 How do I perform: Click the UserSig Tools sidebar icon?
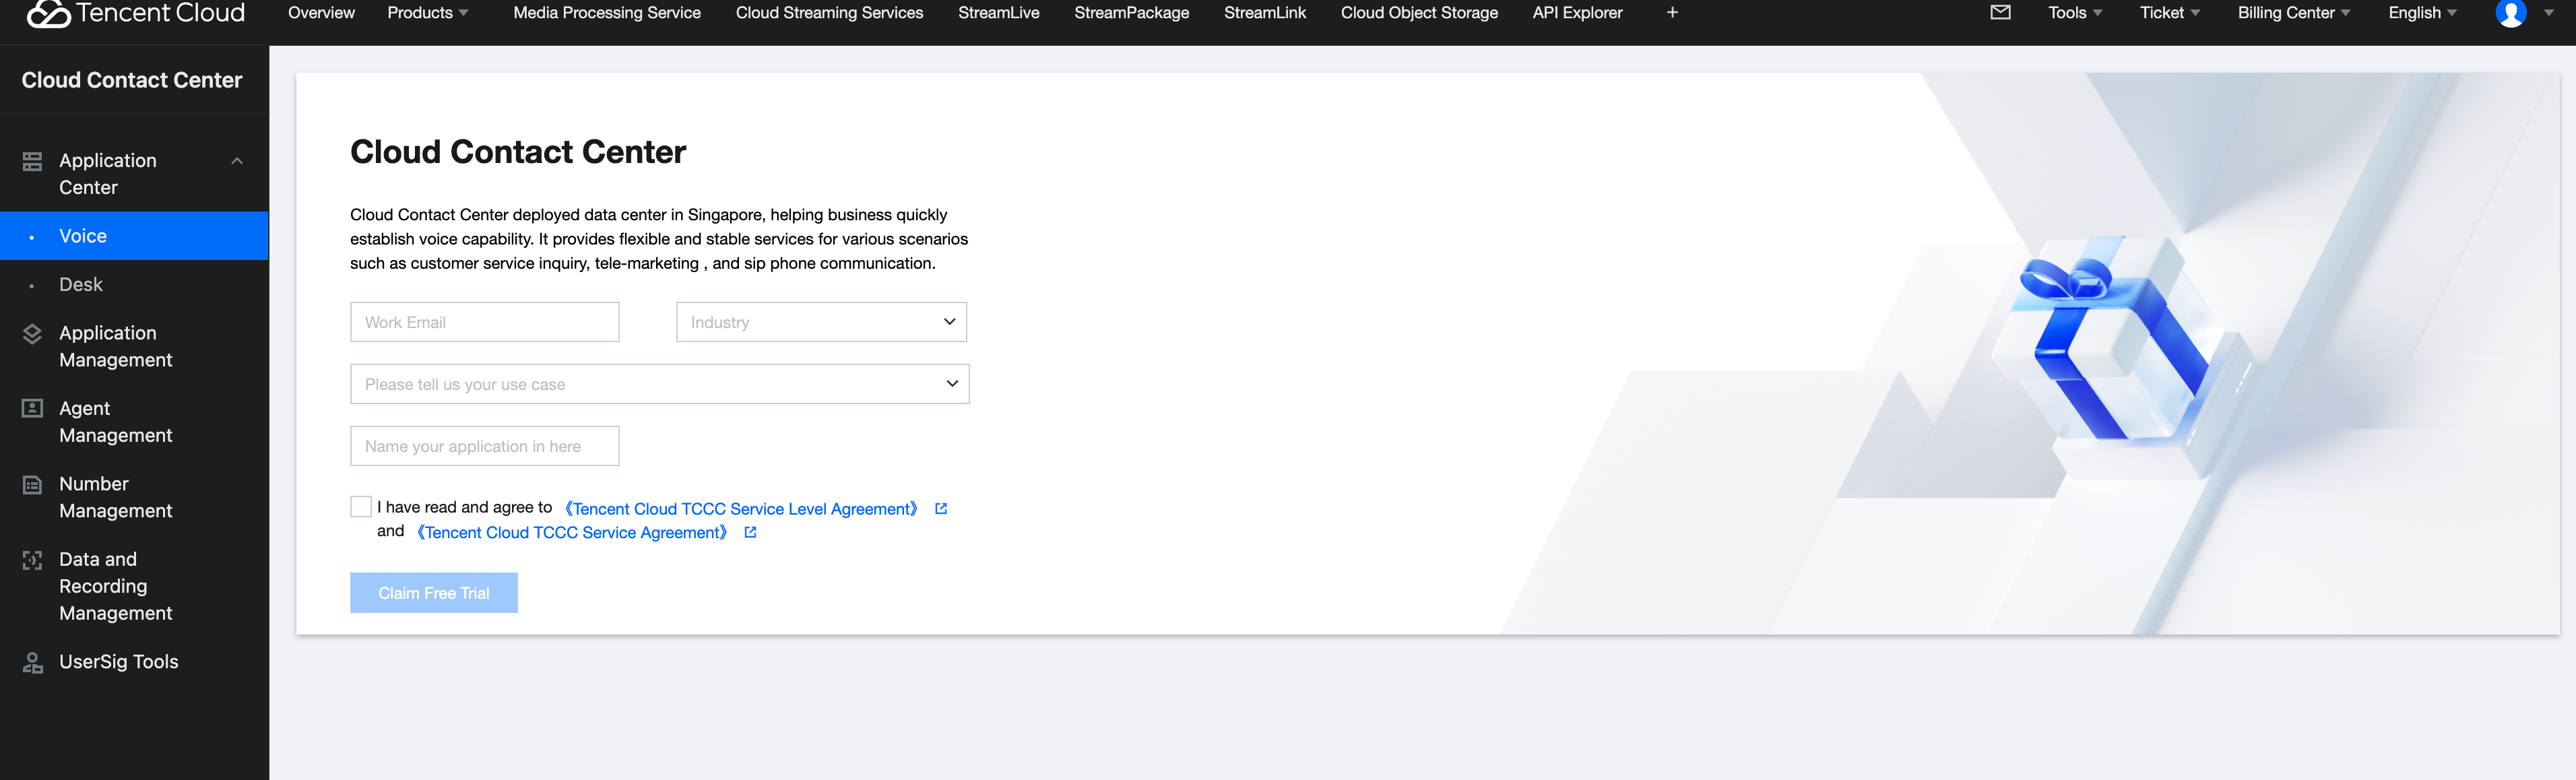tap(32, 662)
